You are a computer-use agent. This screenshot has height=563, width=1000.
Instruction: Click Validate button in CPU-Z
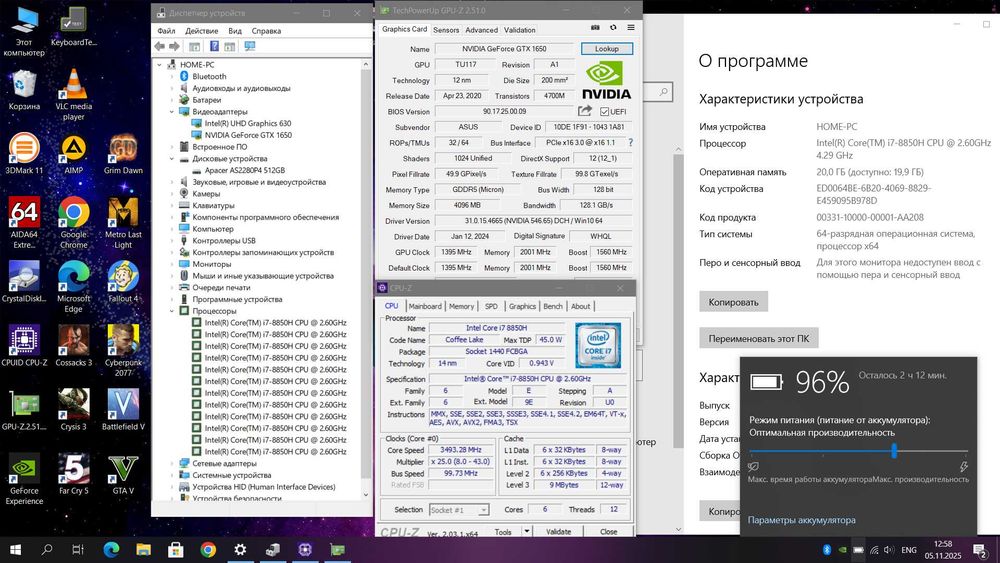(x=559, y=531)
